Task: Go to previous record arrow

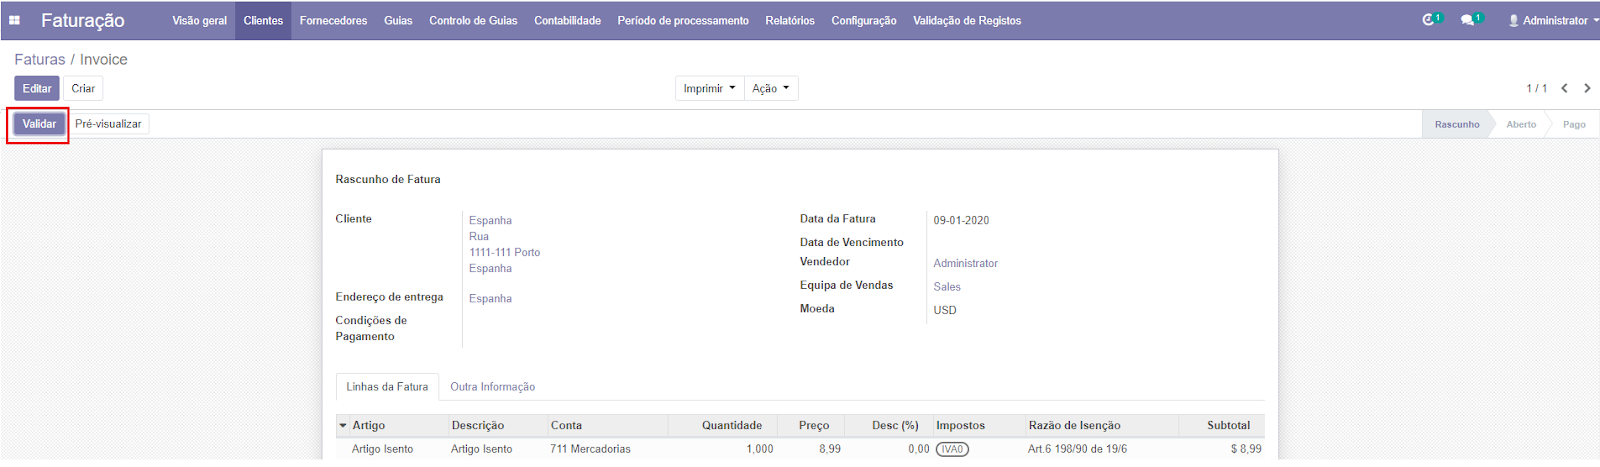Action: (x=1565, y=88)
